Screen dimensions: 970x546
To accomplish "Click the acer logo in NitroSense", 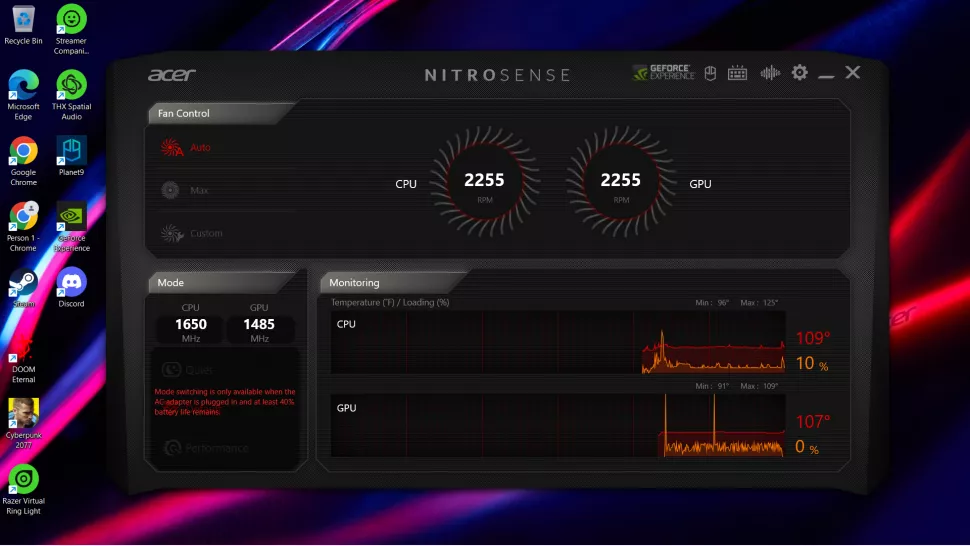I will 171,75.
